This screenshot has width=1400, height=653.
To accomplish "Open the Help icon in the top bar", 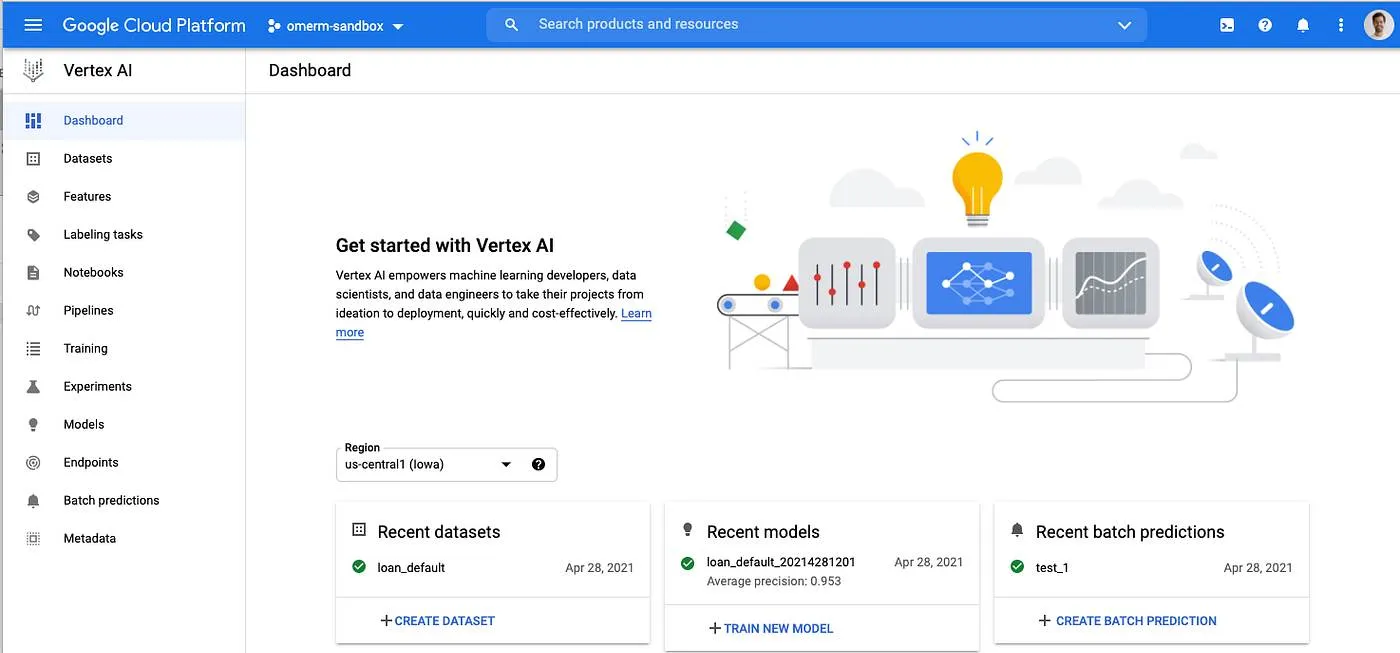I will pos(1264,24).
